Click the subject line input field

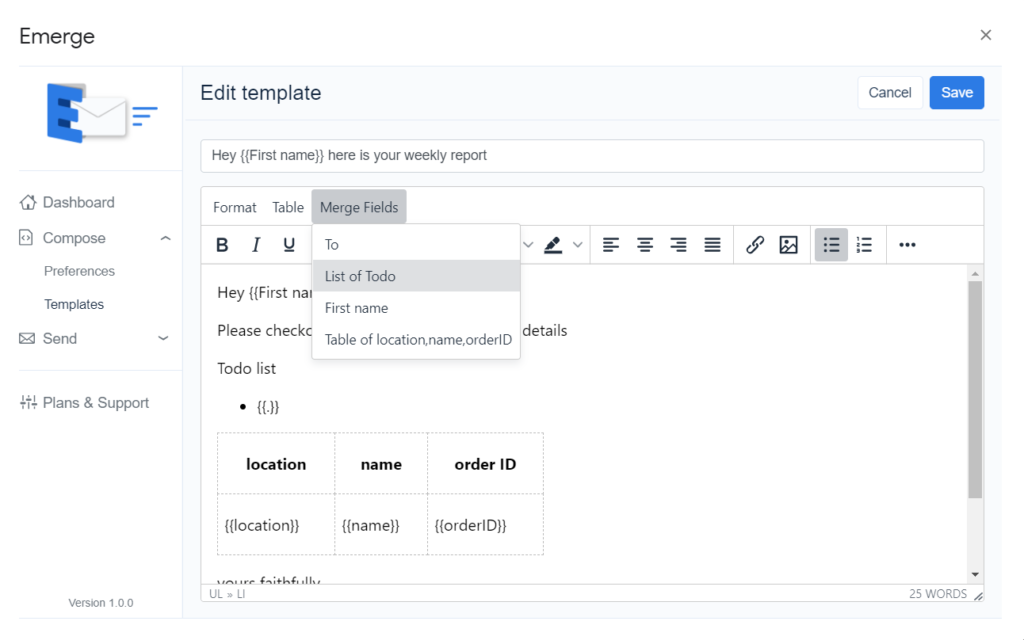click(x=591, y=156)
